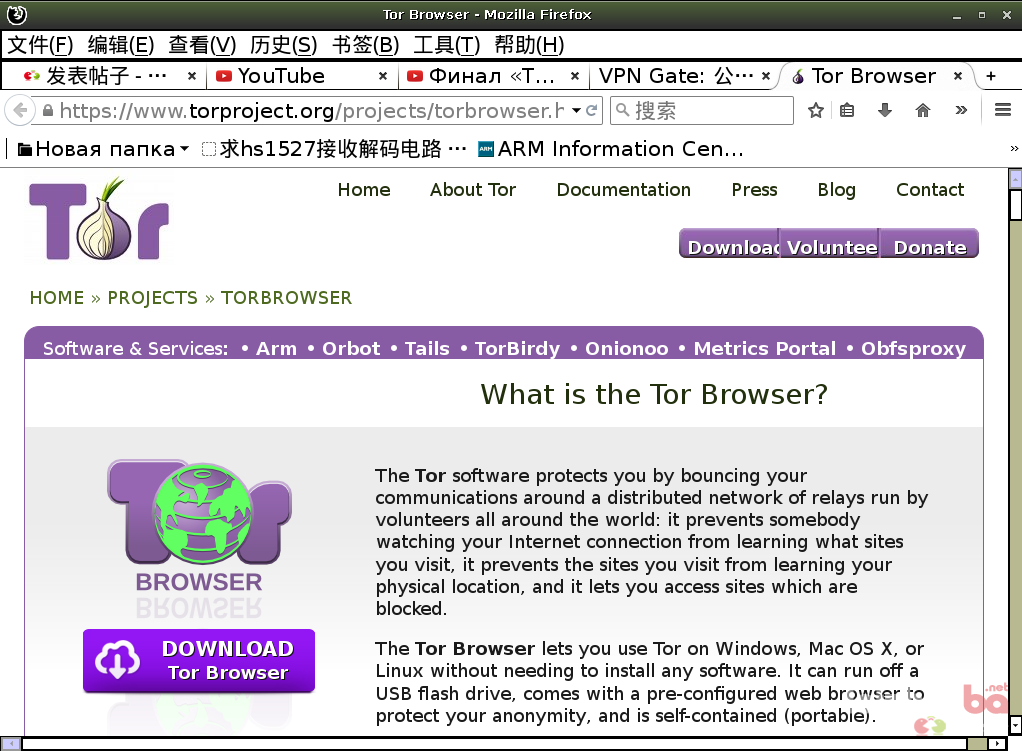Open the Obfsproxy project link
The width and height of the screenshot is (1022, 751).
point(913,349)
